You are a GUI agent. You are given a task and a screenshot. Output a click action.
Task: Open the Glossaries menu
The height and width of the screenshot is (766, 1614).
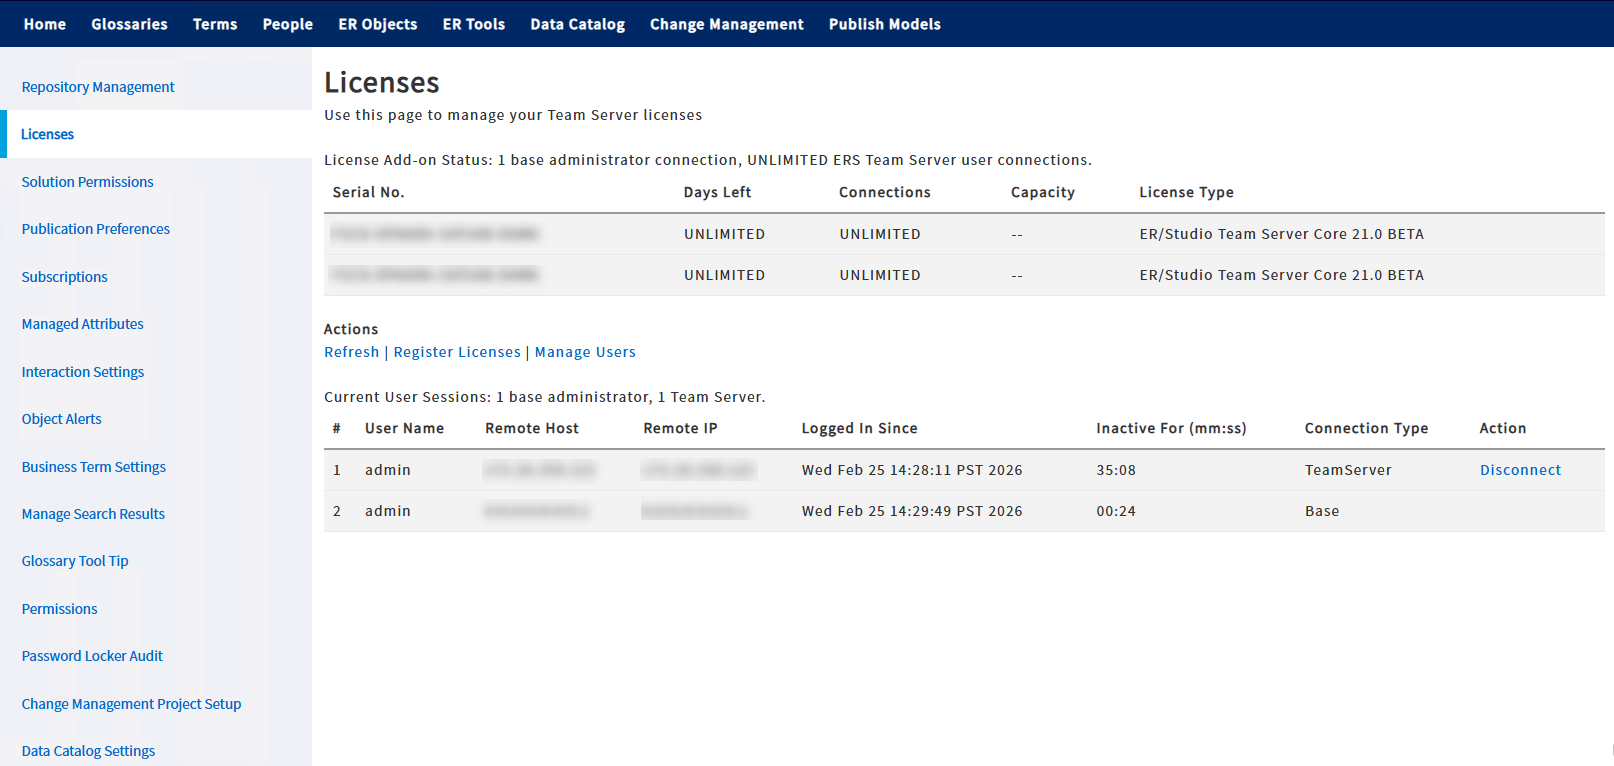[x=129, y=24]
